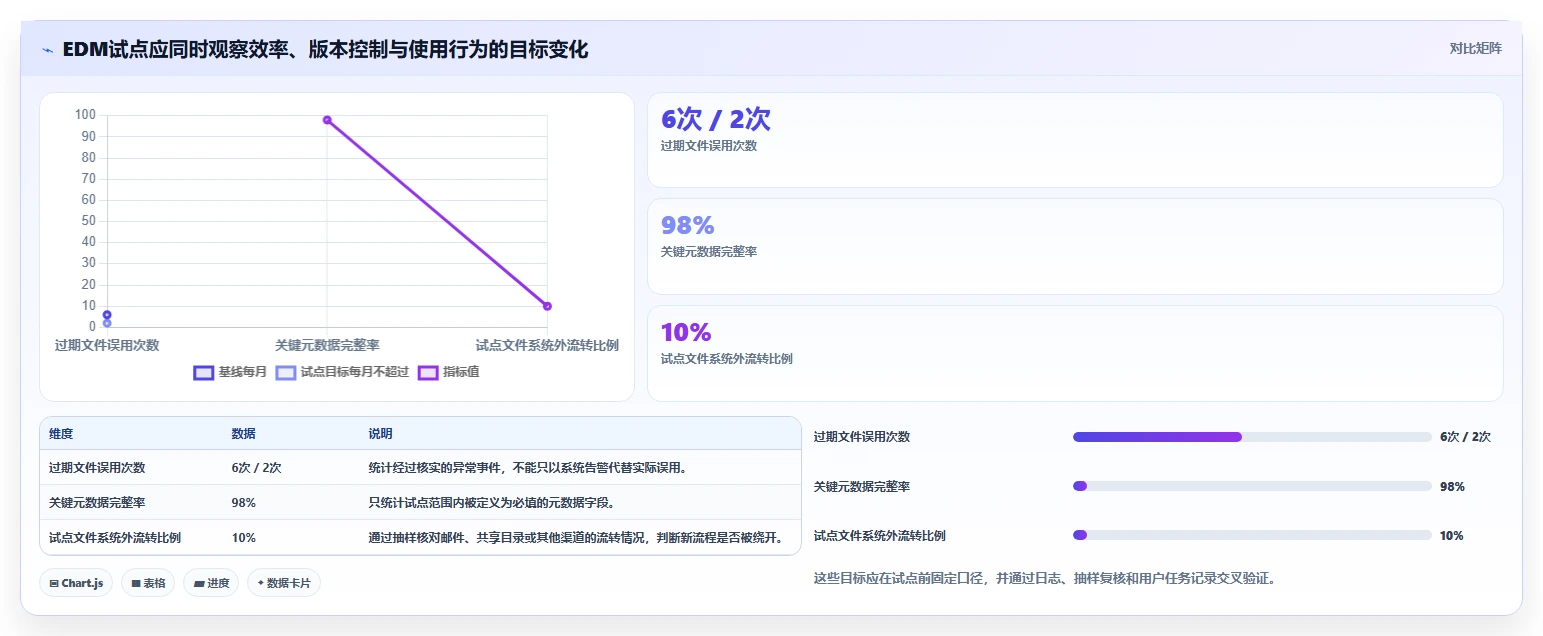
Task: Click description starting 通过抽样核对邮件
Action: click(x=575, y=537)
